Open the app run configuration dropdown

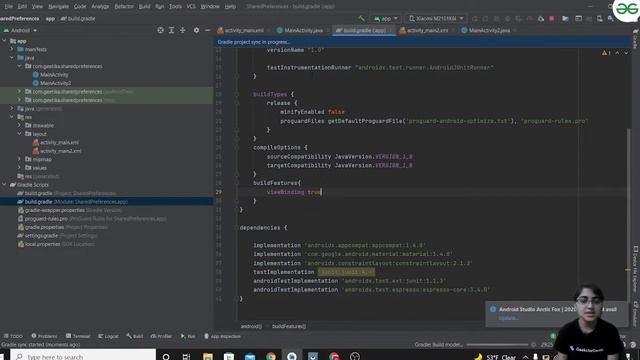pyautogui.click(x=385, y=18)
